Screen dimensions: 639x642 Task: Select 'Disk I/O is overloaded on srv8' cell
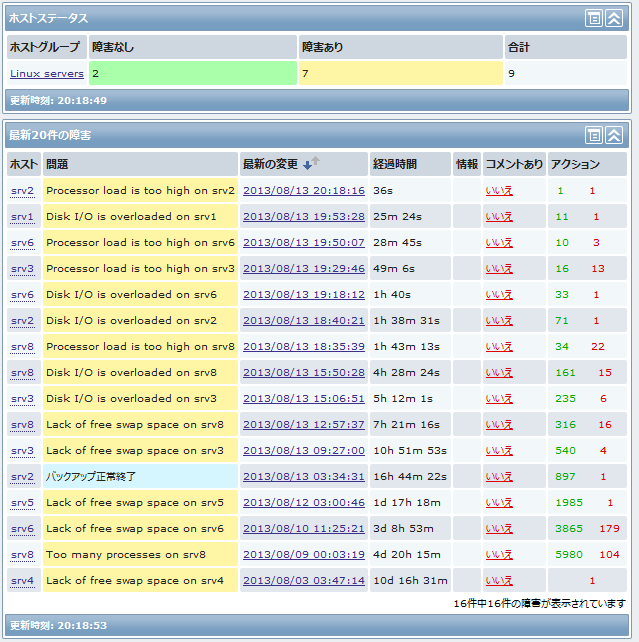140,373
